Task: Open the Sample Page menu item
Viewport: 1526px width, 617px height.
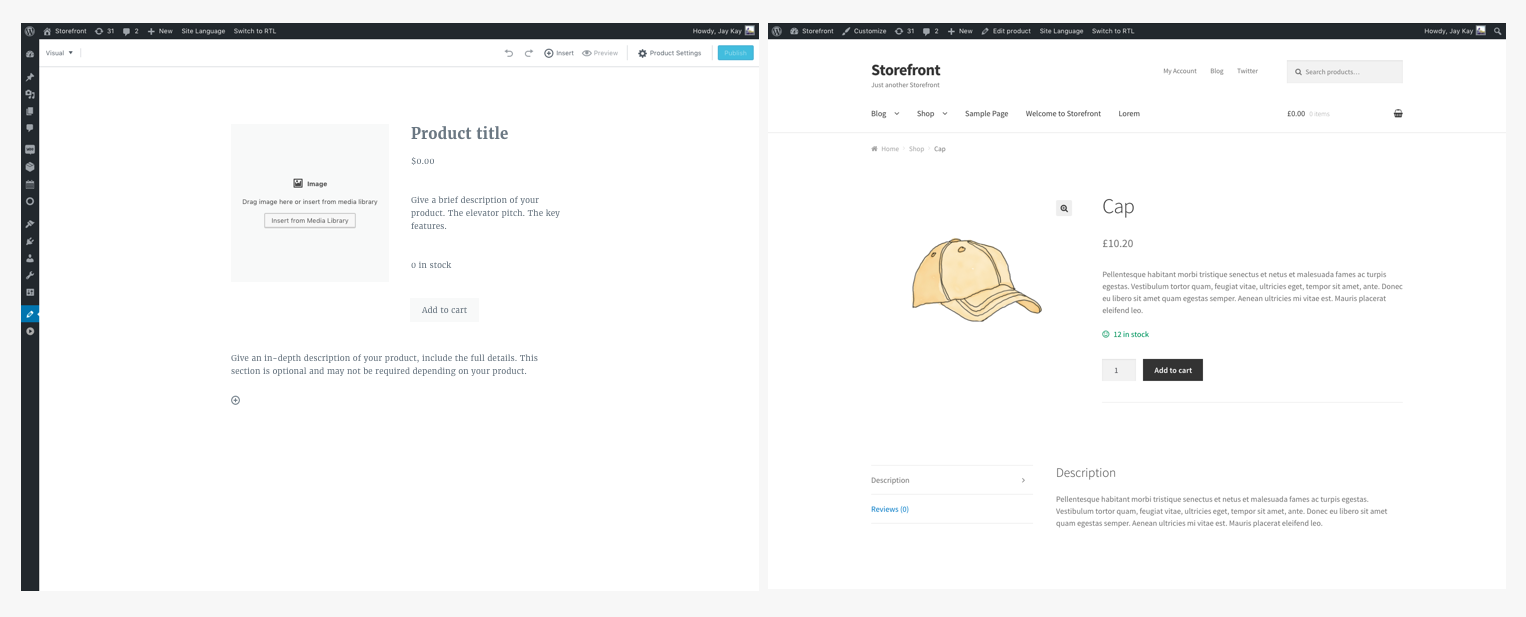Action: (x=986, y=114)
